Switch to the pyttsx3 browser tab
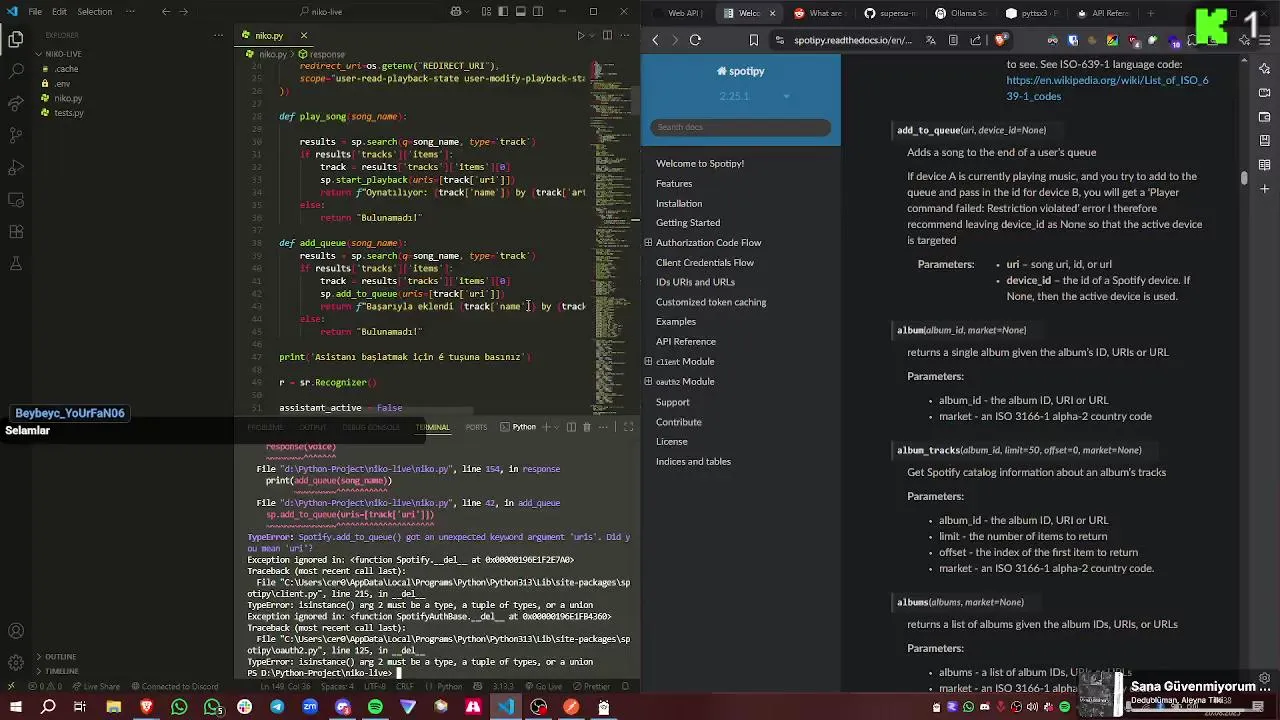Viewport: 1280px width, 720px height. coord(1033,13)
